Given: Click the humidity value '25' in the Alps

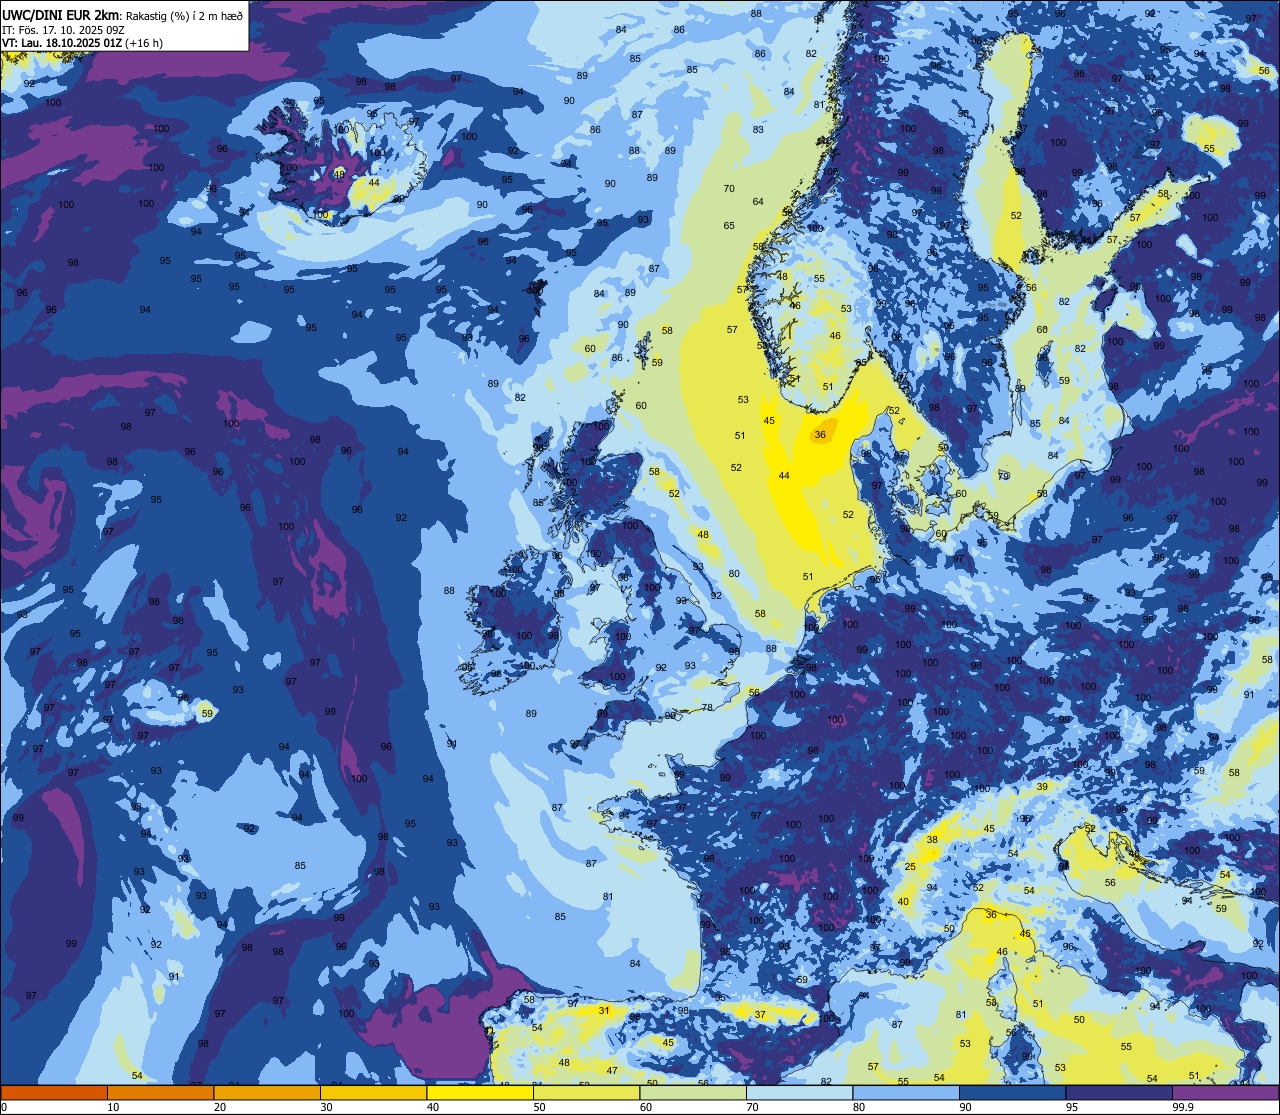Looking at the screenshot, I should tap(911, 867).
